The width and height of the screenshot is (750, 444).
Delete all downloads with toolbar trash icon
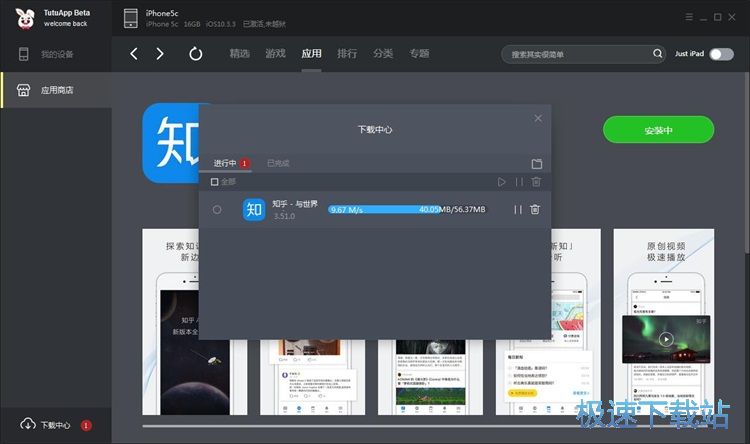(536, 182)
